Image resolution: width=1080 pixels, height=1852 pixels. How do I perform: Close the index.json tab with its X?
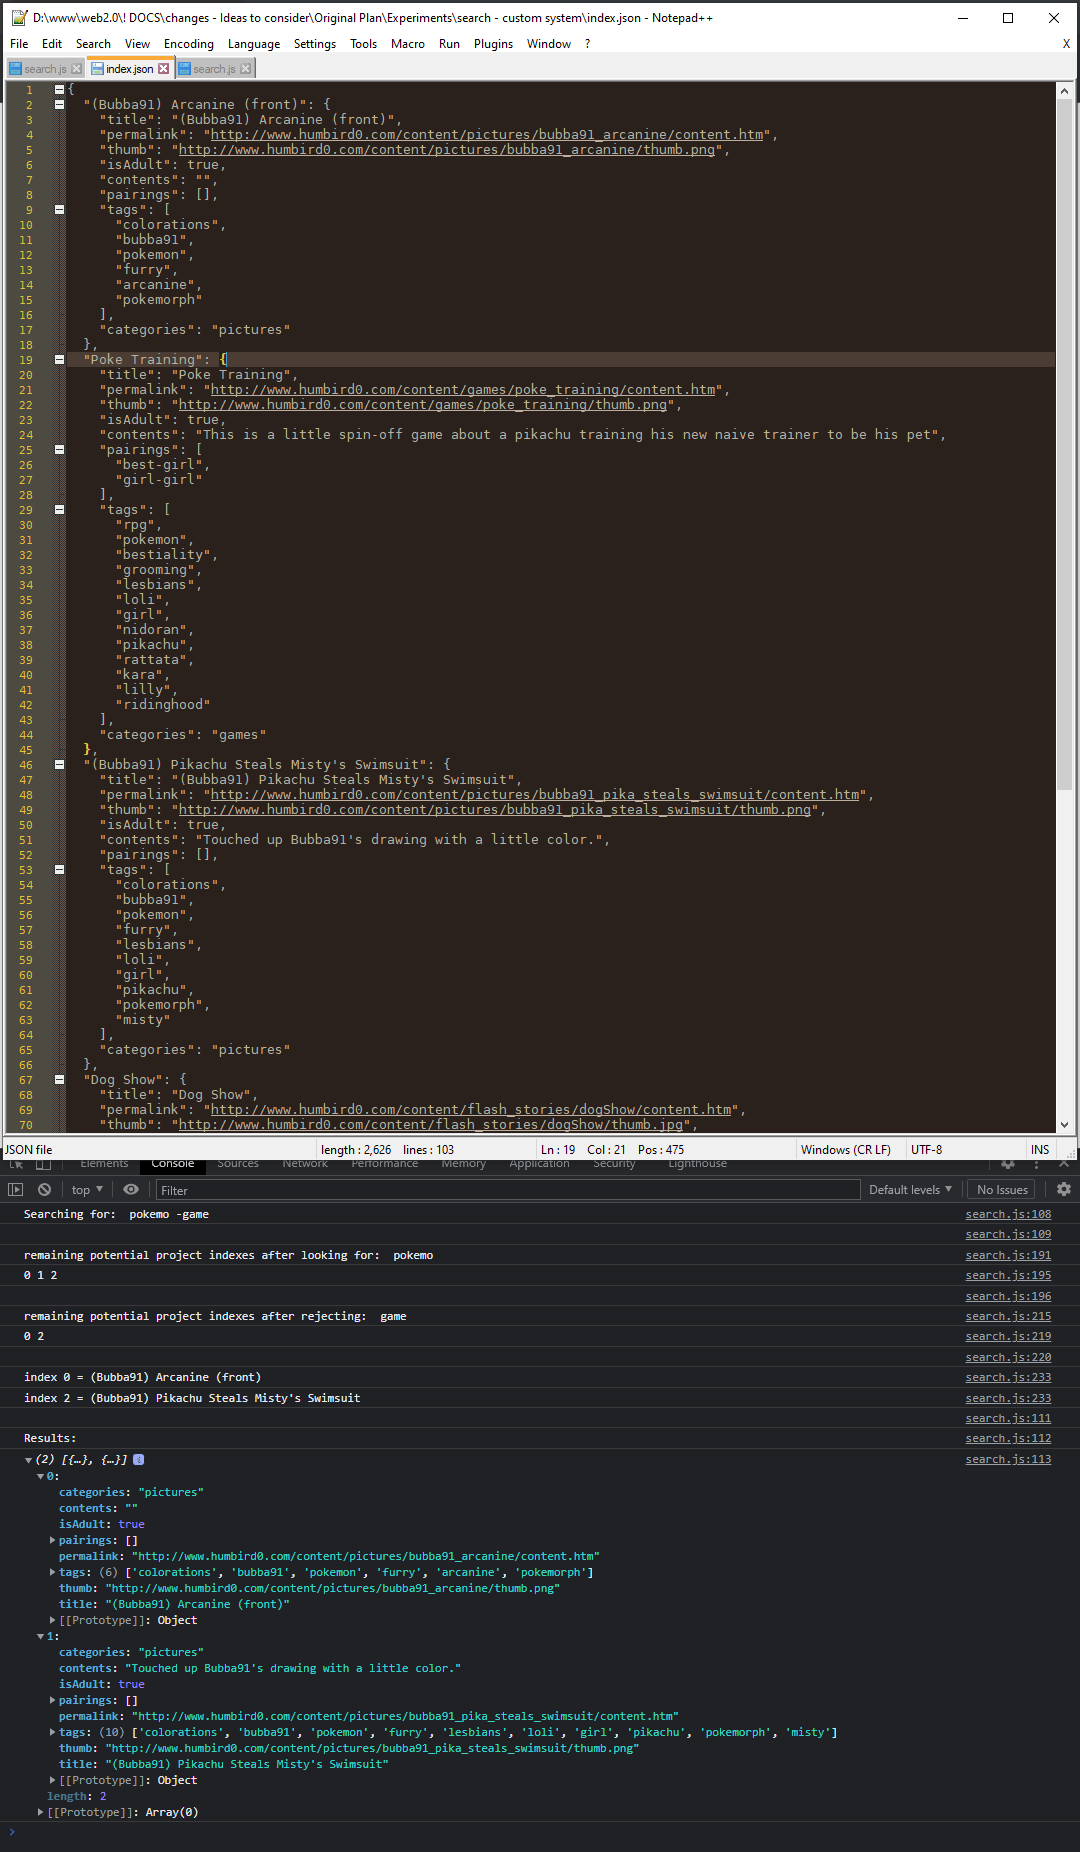164,69
